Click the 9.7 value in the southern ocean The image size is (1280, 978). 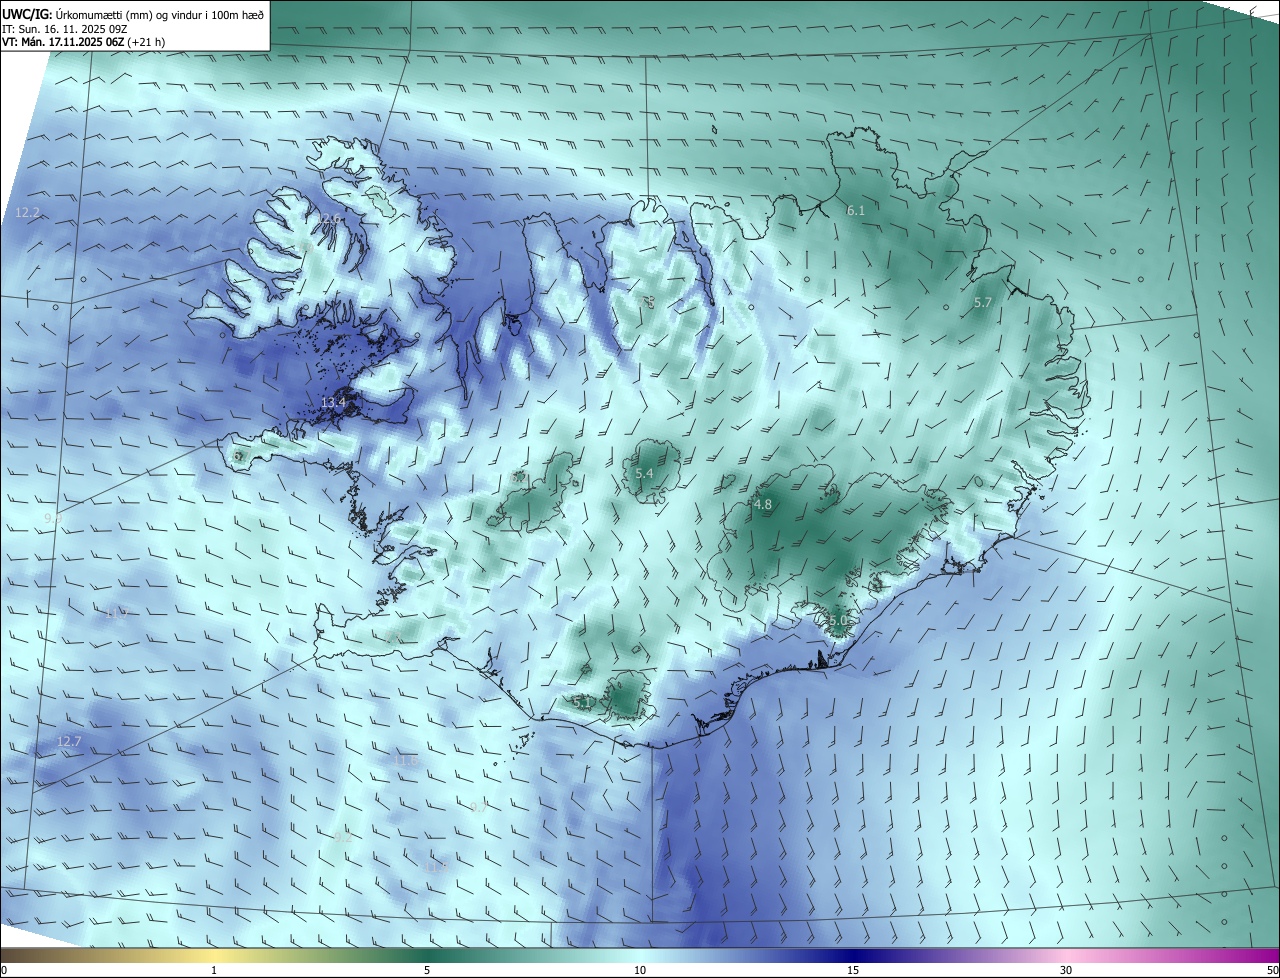point(478,807)
